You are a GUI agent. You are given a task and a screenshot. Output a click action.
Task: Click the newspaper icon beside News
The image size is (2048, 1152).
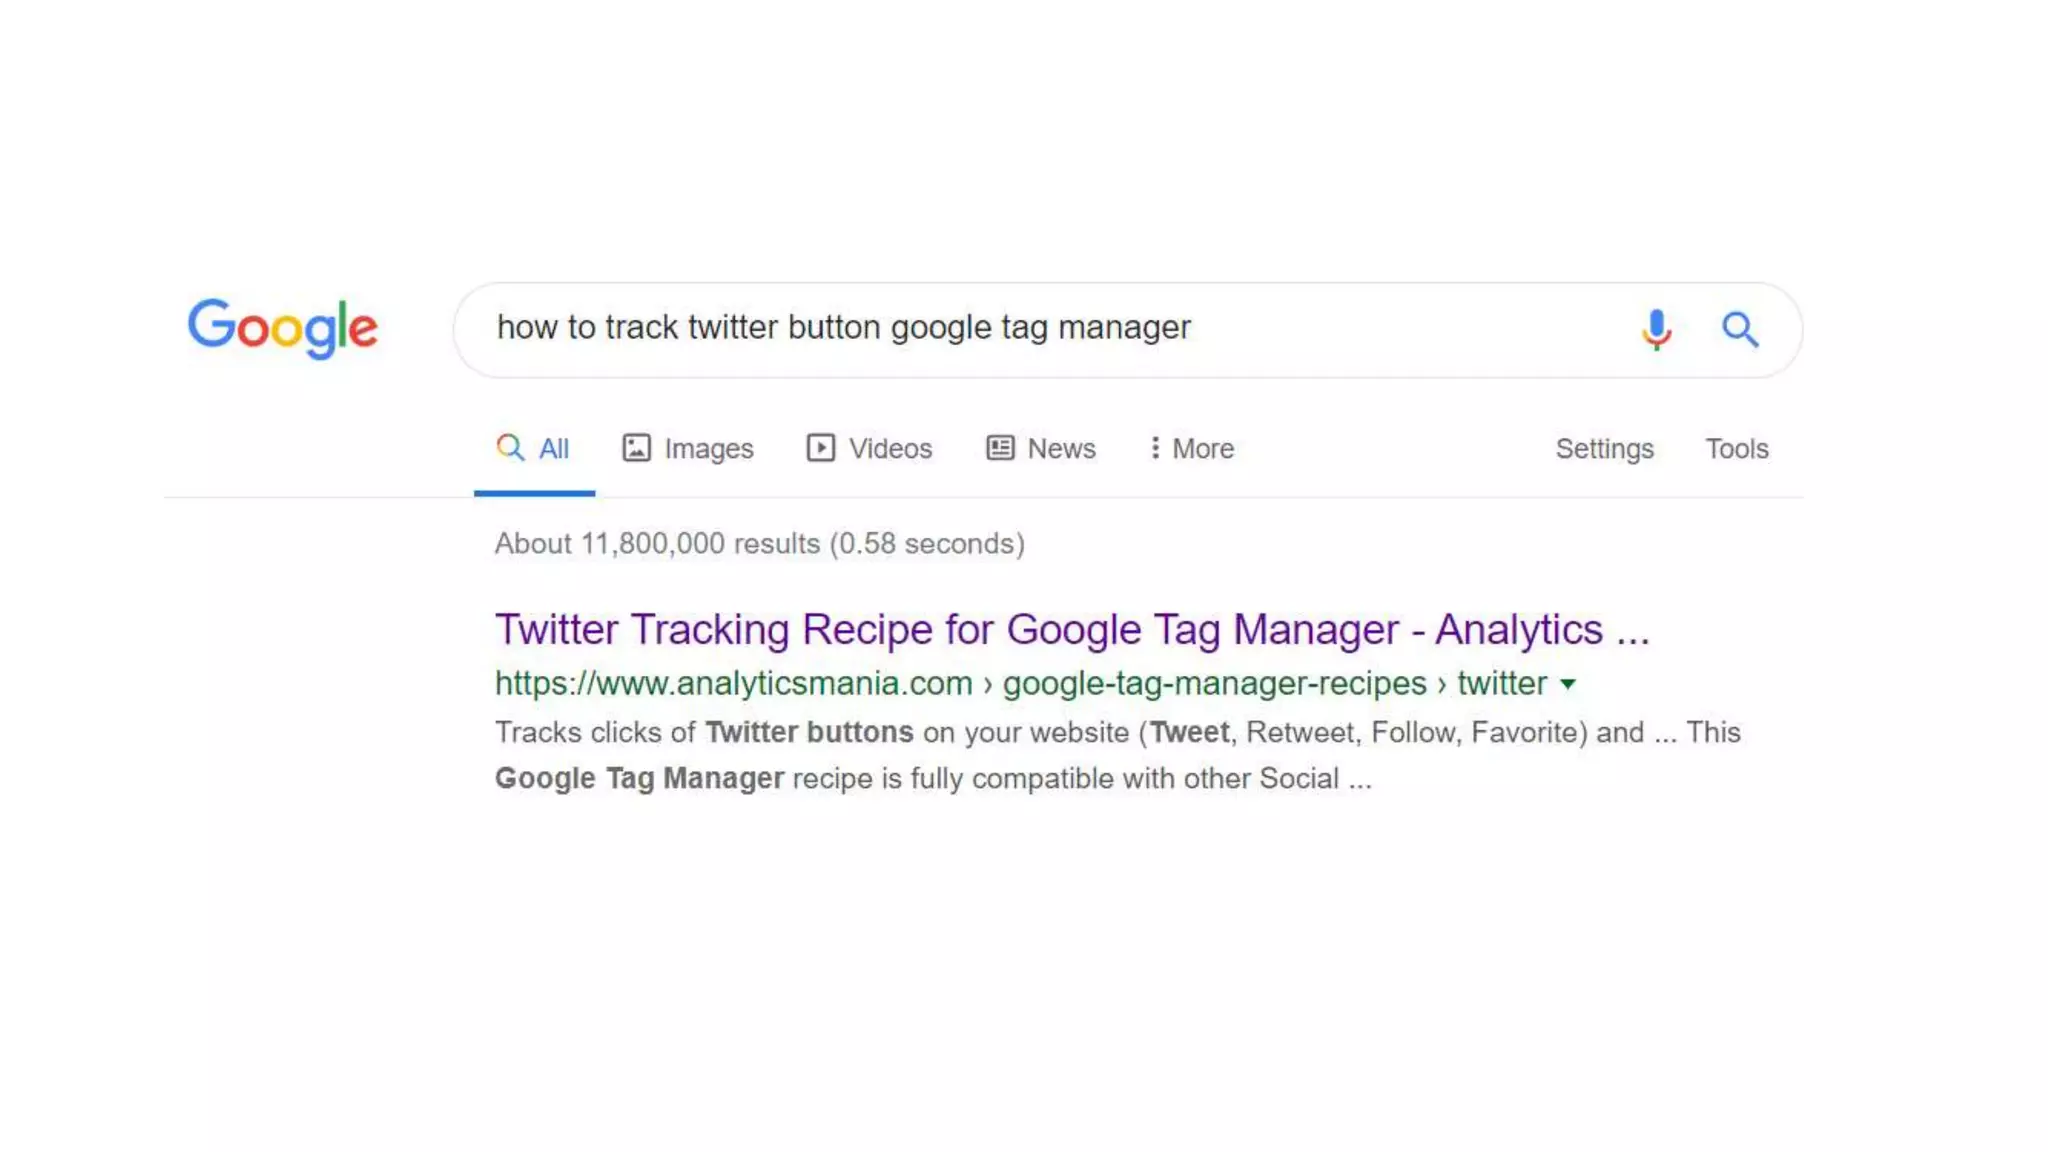click(x=1000, y=448)
